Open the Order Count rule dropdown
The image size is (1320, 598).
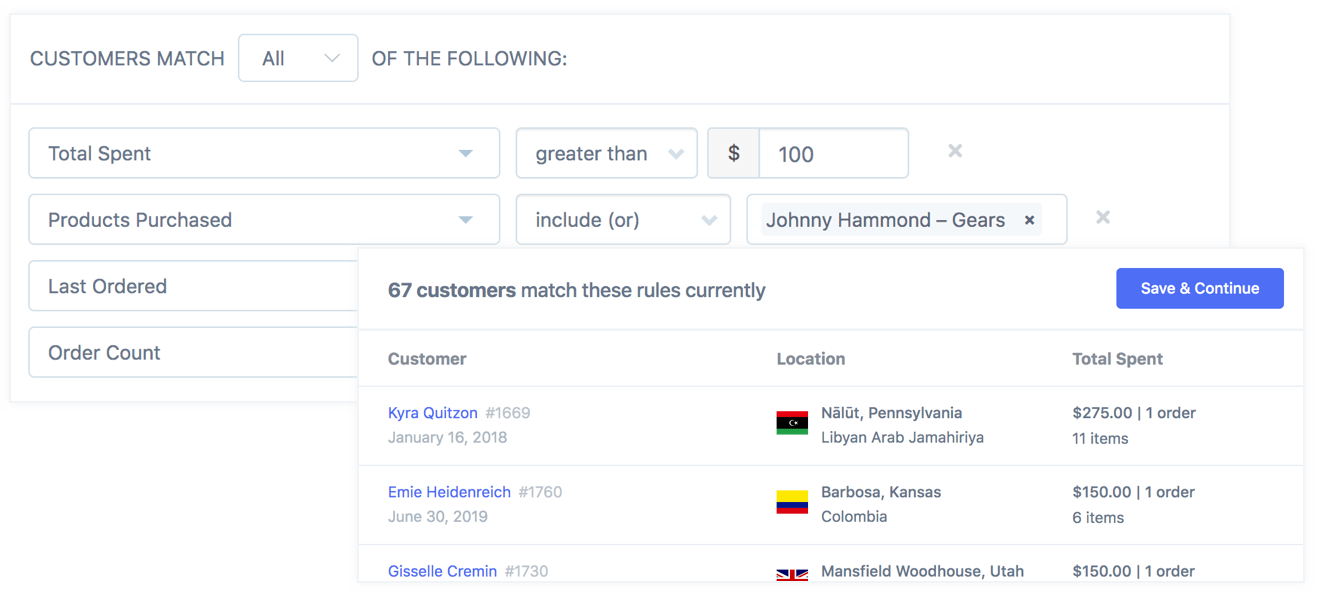(x=193, y=352)
